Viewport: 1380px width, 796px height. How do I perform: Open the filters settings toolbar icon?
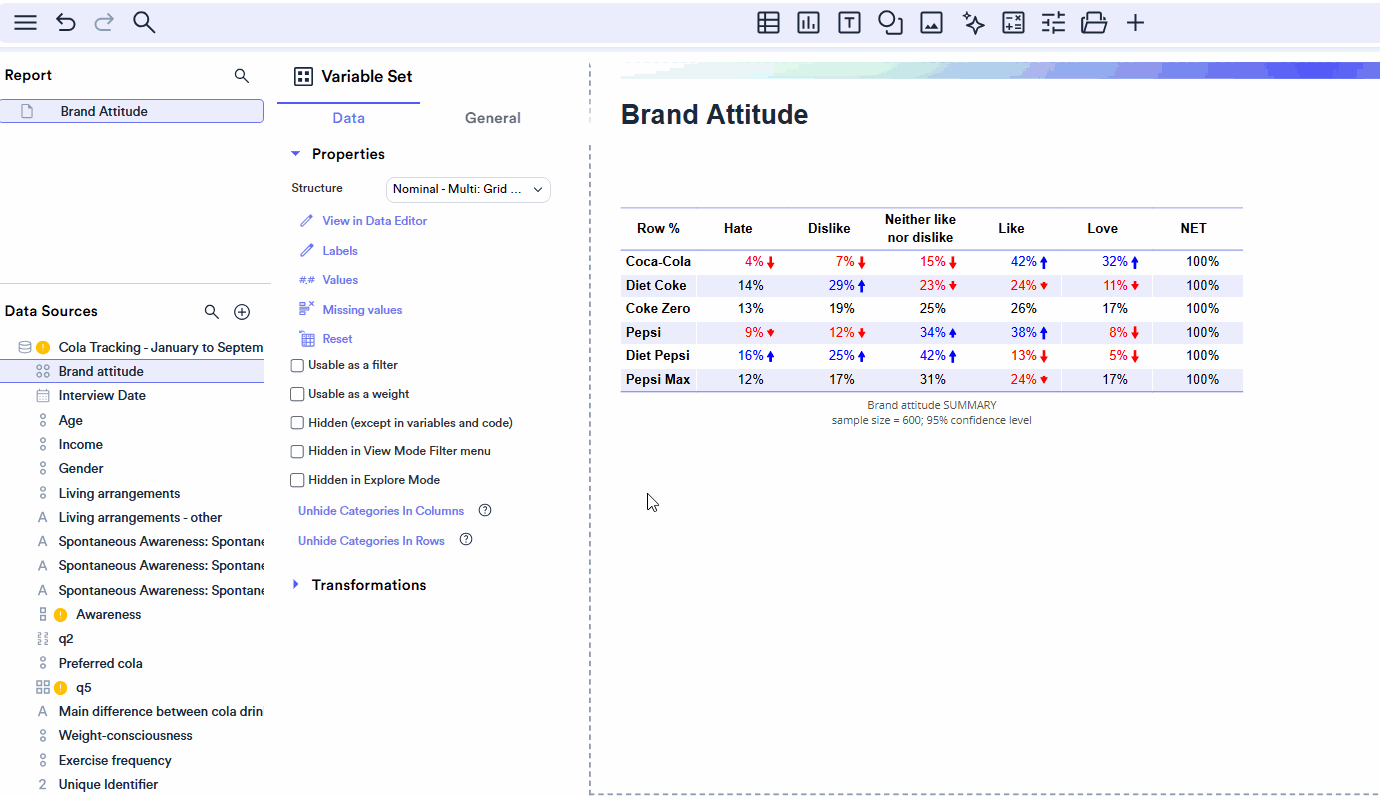click(1053, 22)
